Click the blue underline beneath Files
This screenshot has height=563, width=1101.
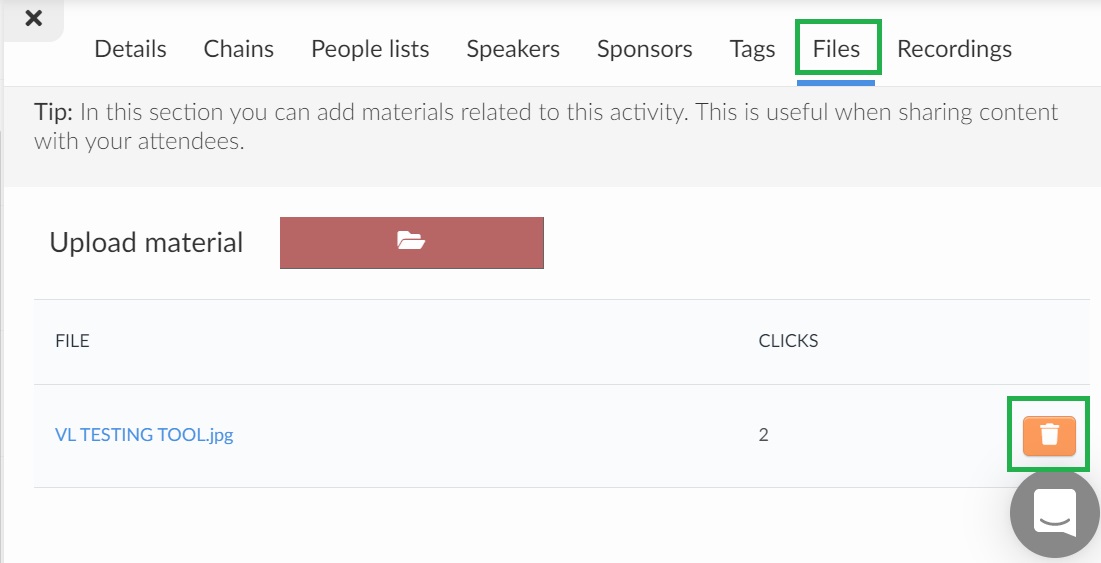pyautogui.click(x=836, y=83)
